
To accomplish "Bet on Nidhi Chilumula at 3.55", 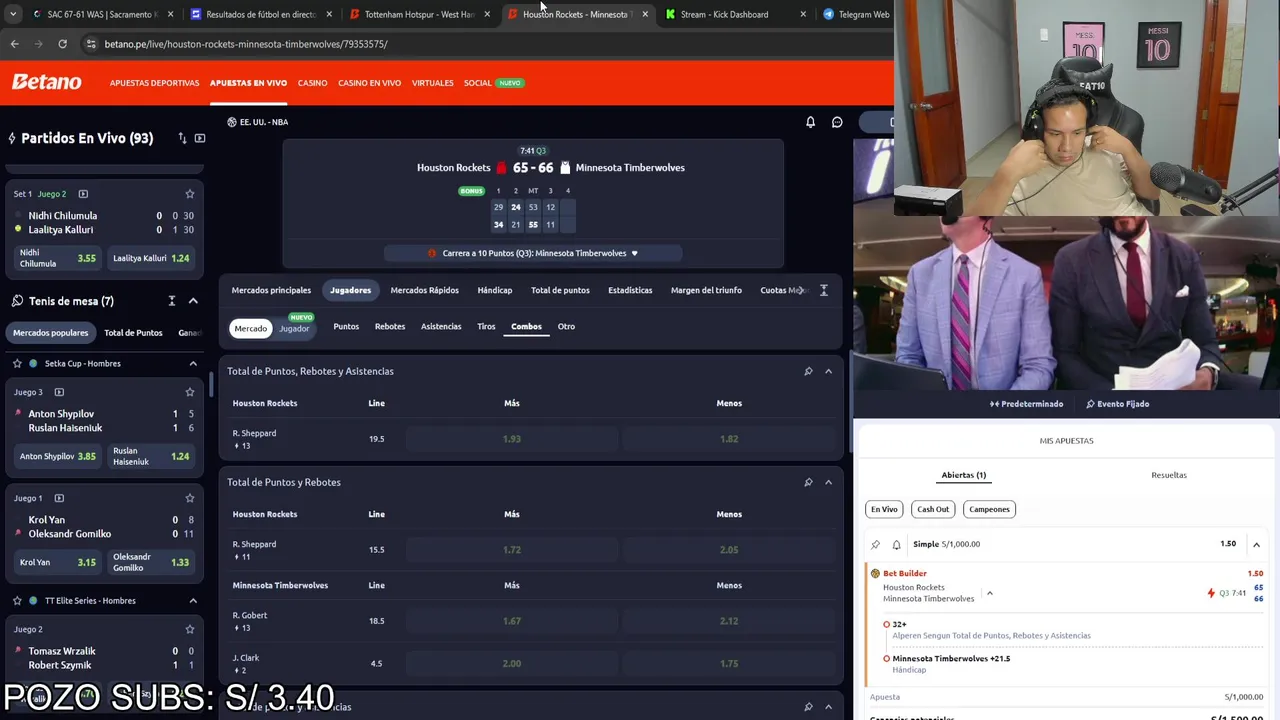I will click(58, 258).
